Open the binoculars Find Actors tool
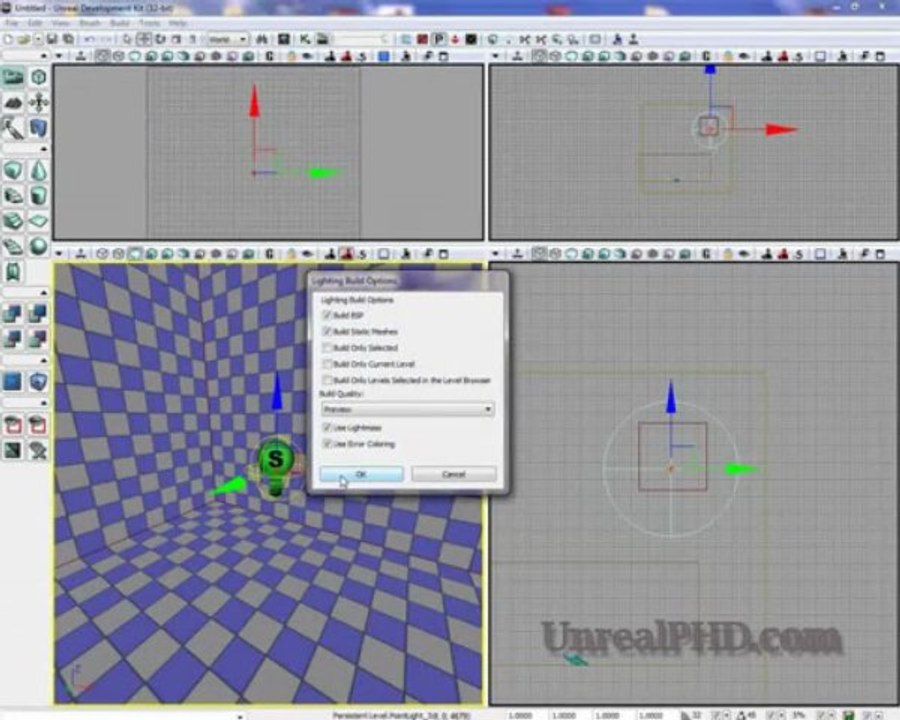900x720 pixels. 262,39
